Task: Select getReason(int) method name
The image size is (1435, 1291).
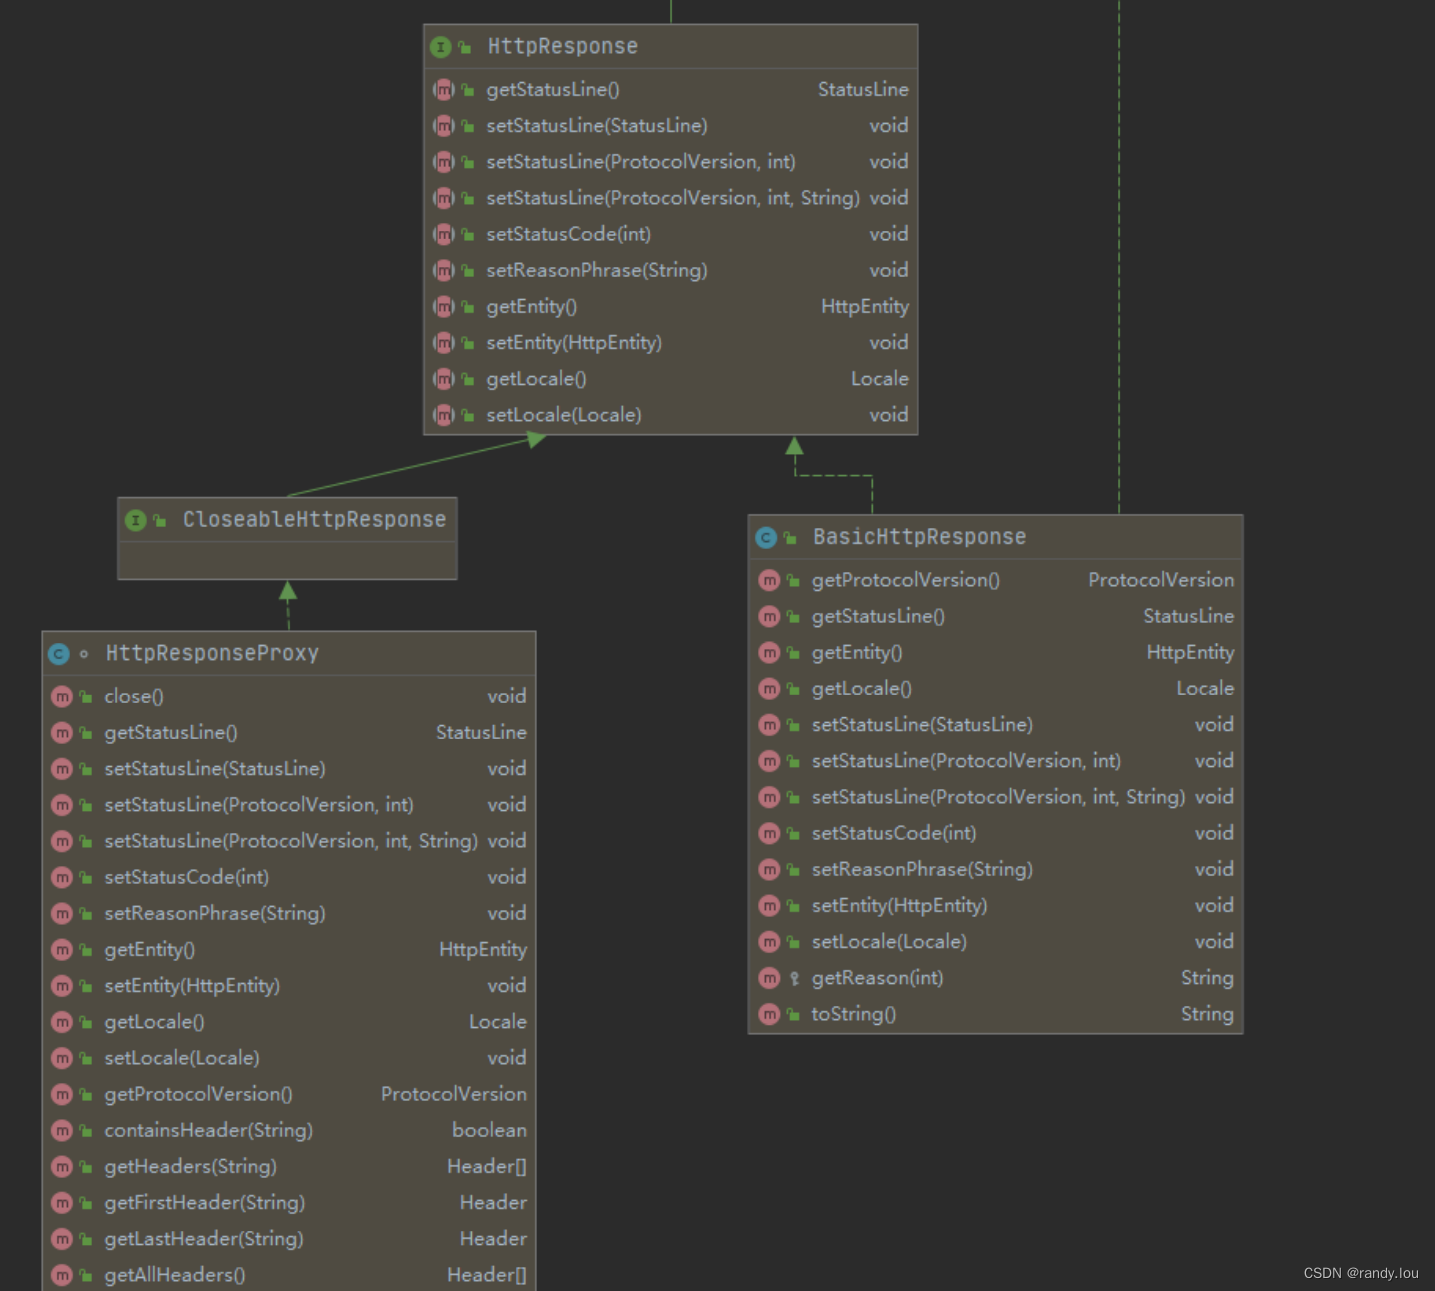Action: (877, 978)
